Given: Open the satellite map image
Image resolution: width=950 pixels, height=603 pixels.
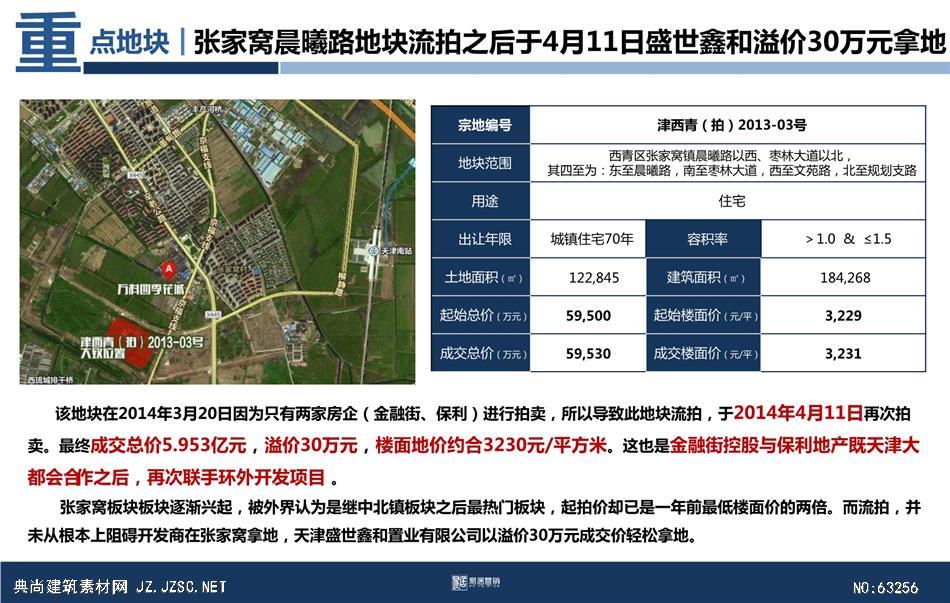Looking at the screenshot, I should pos(218,242).
